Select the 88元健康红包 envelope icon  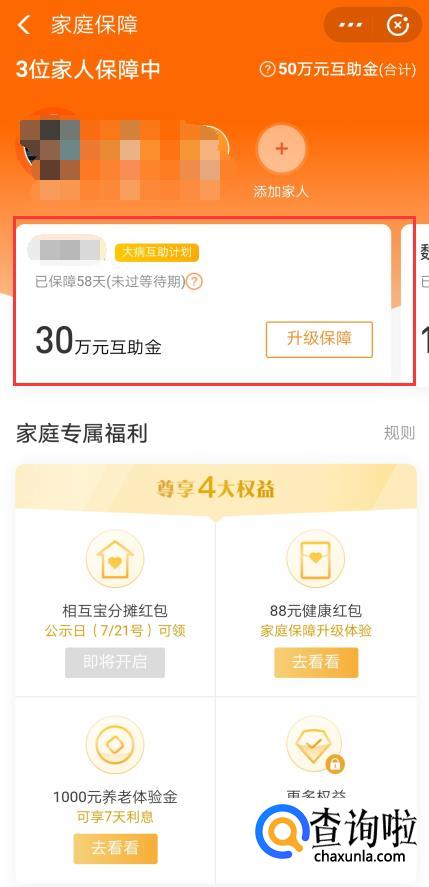point(316,559)
